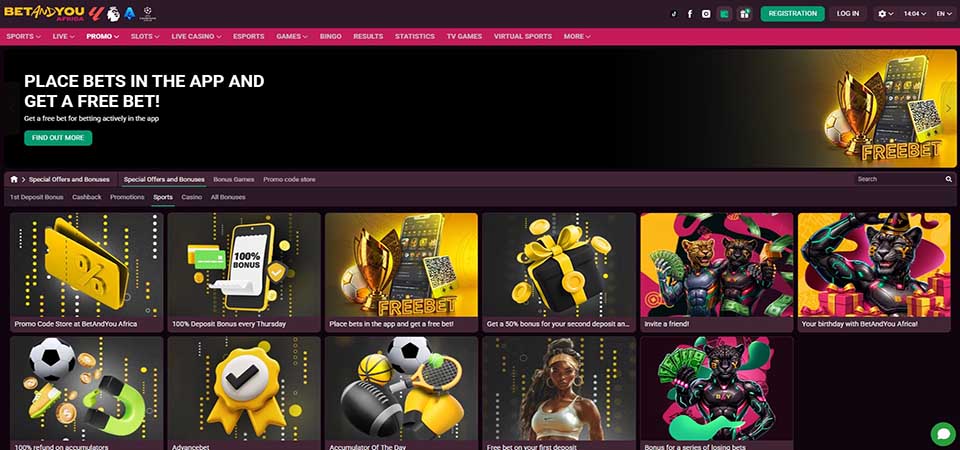Click the gift bonus icon in header
Screen dimensions: 960x450
click(744, 13)
